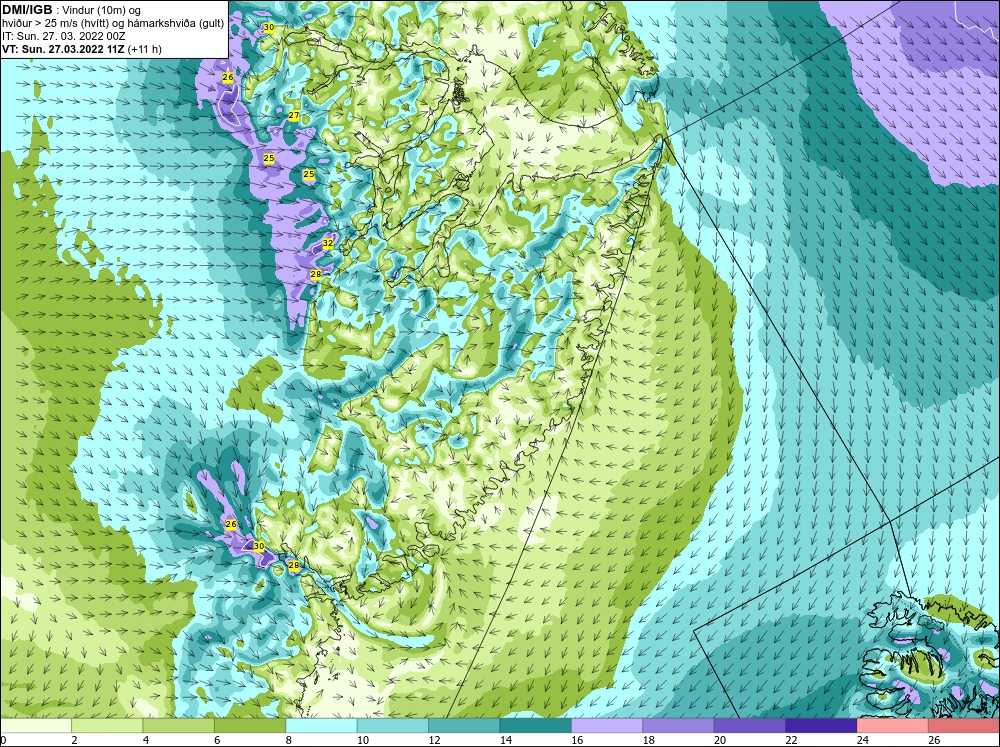Screen dimensions: 1000x747
Task: Click the lavender 16–18 m/s swatch
Action: pos(607,726)
